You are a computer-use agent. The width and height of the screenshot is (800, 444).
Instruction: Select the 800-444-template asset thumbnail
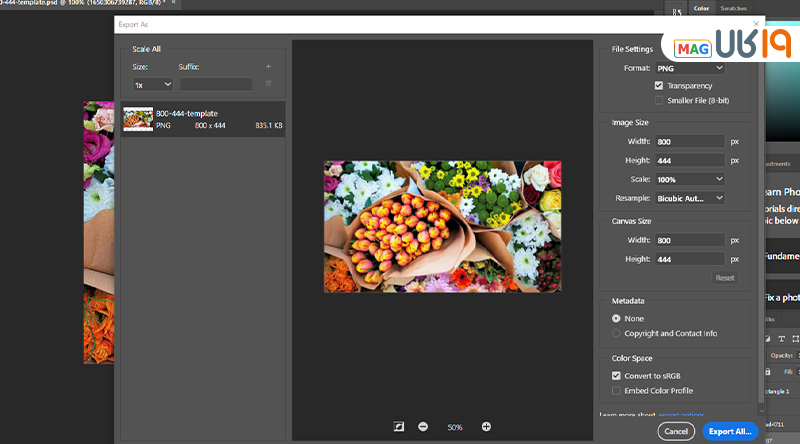(x=138, y=119)
